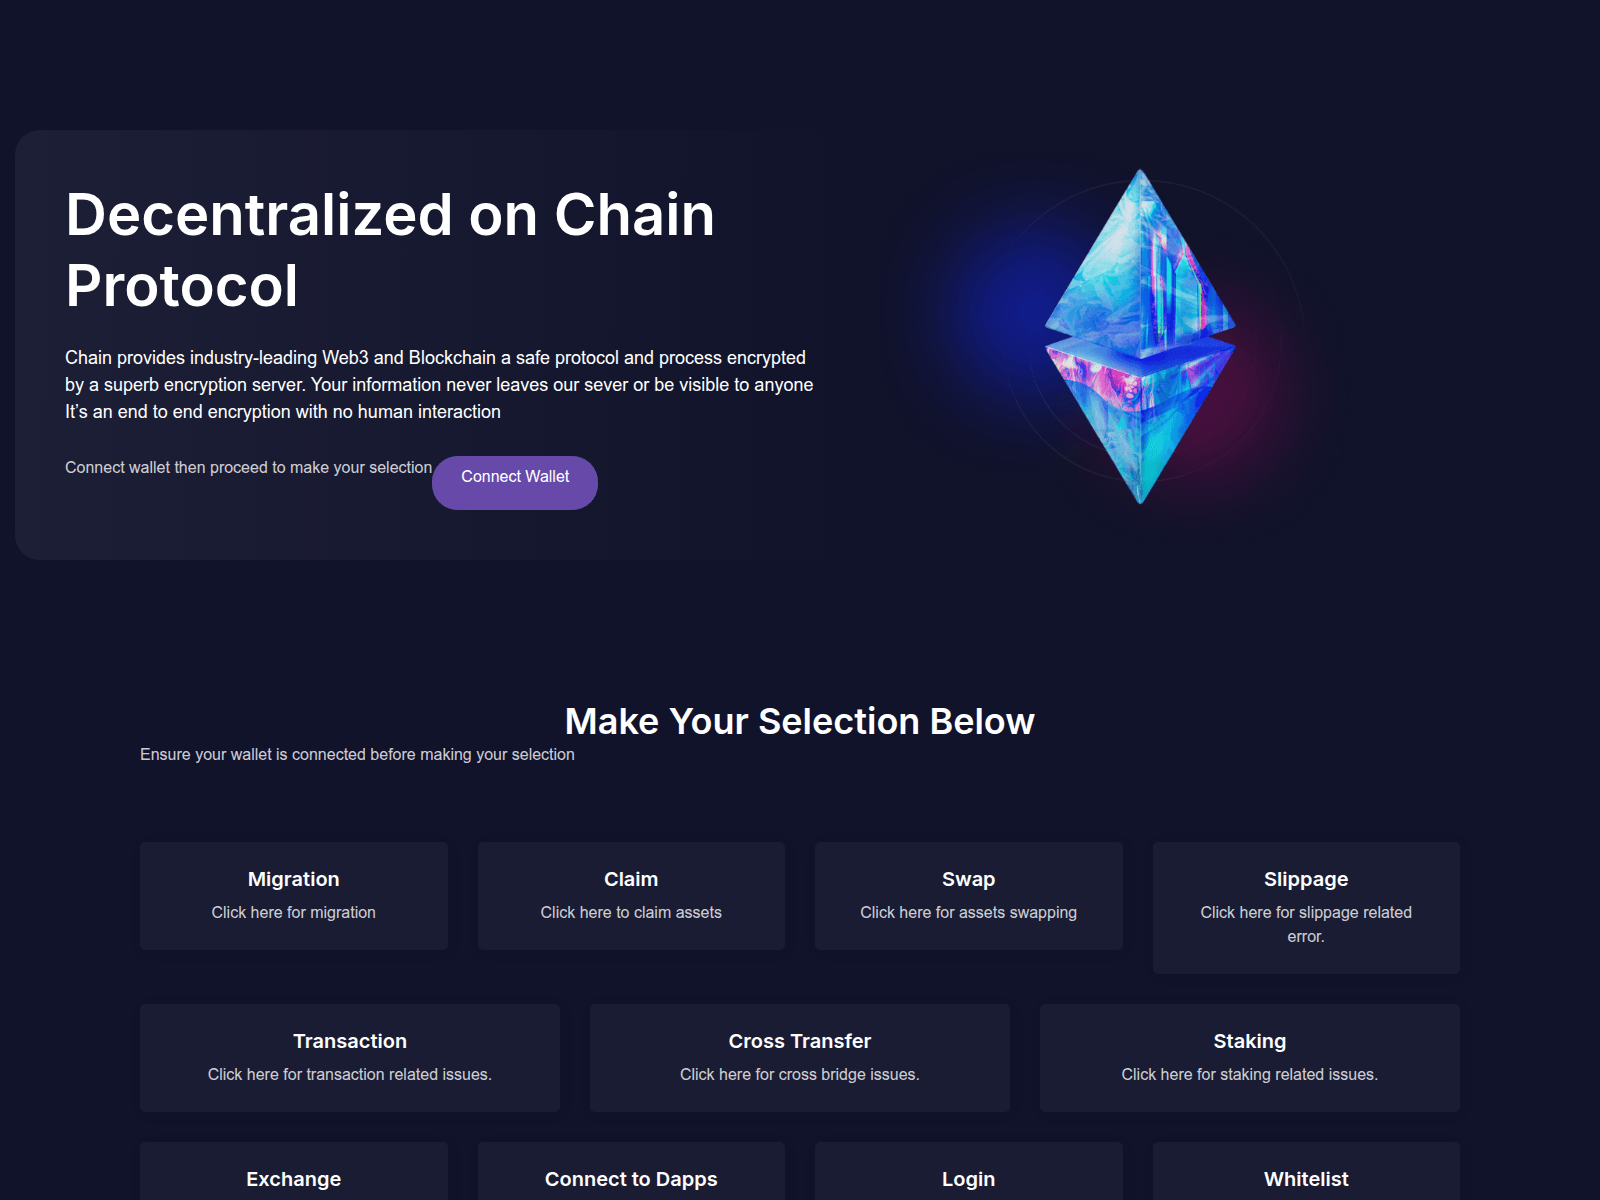Click the Web3 and Blockchain description paragraph
This screenshot has height=1200, width=1600.
tap(438, 384)
